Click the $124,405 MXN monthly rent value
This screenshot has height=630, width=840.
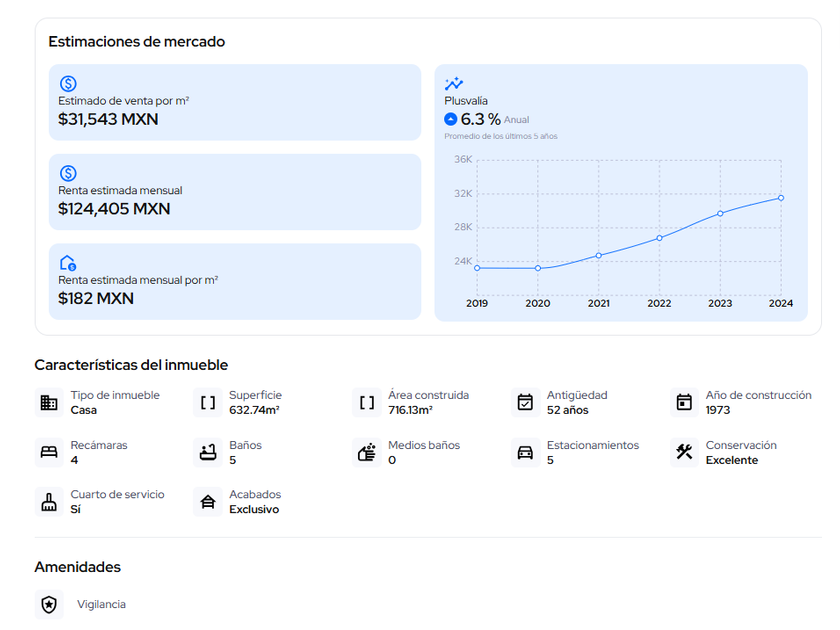(114, 208)
